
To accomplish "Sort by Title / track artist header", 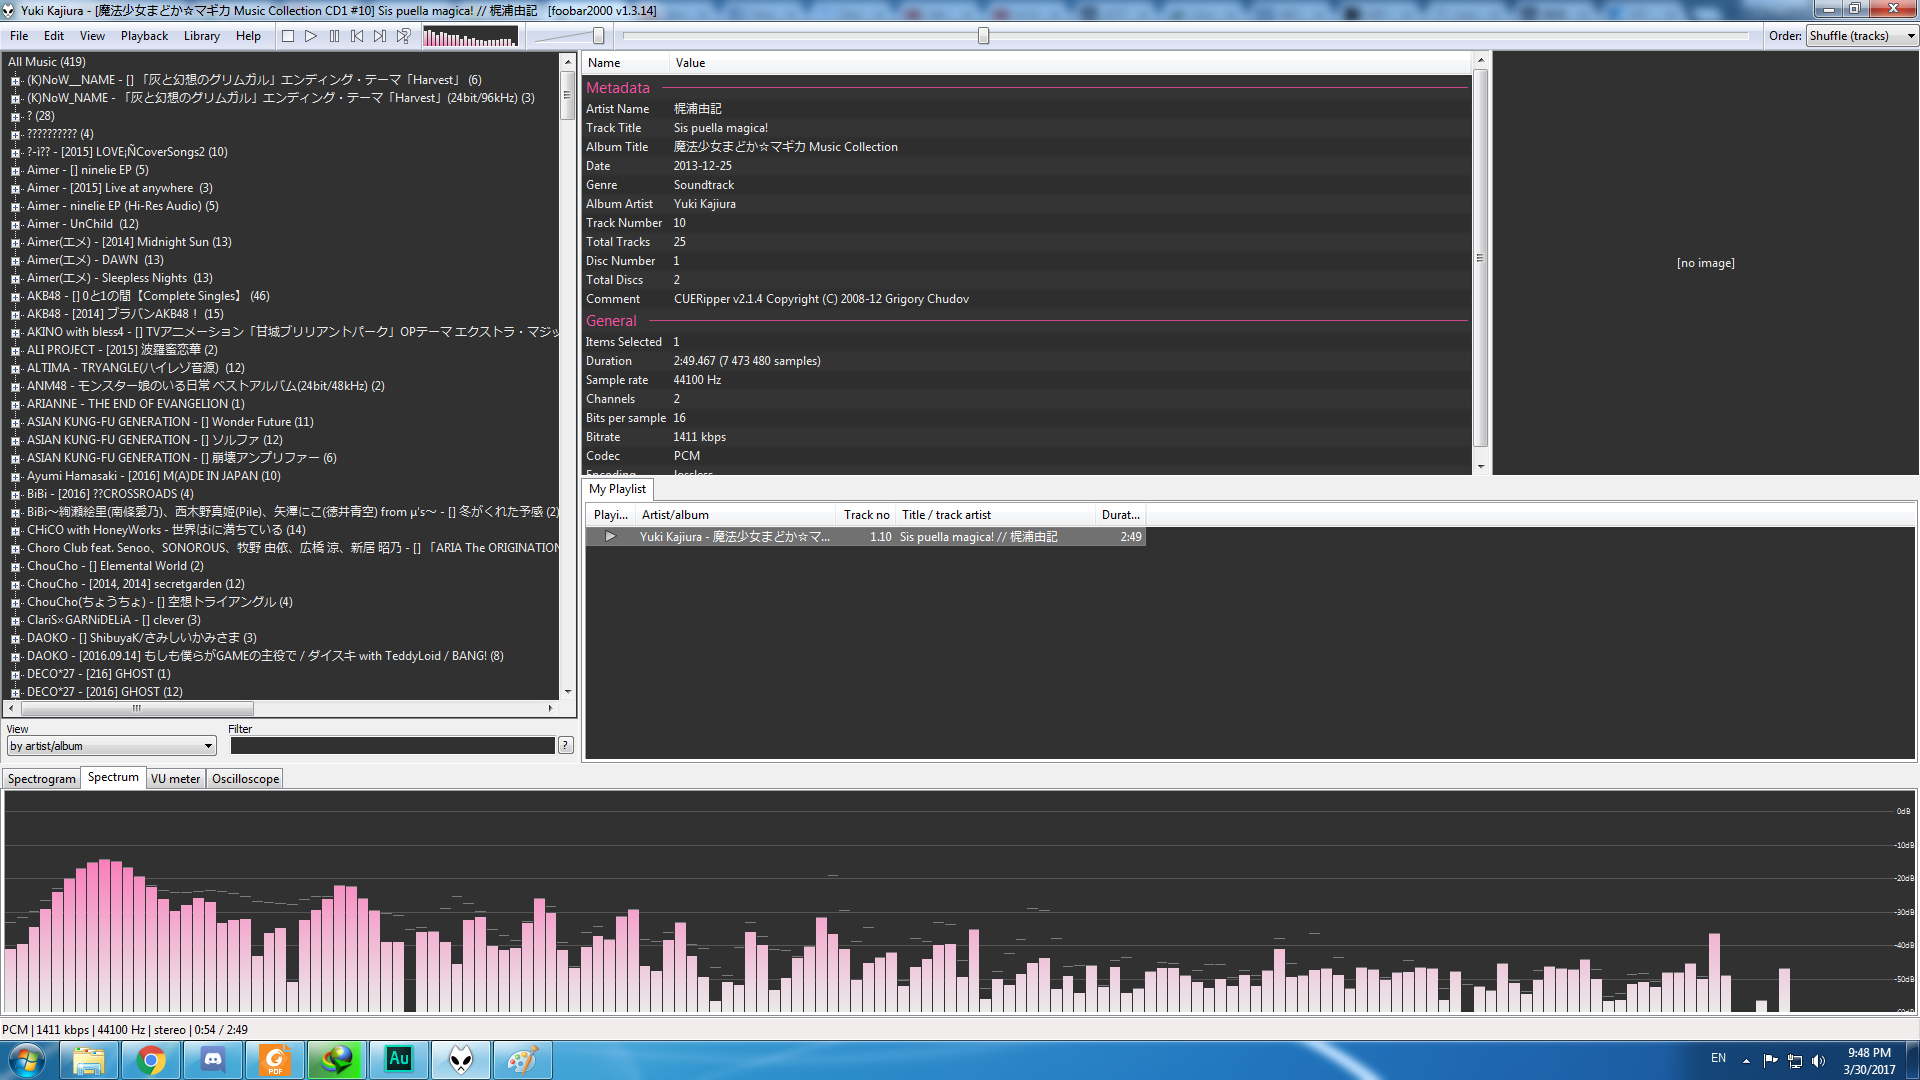I will (x=996, y=515).
